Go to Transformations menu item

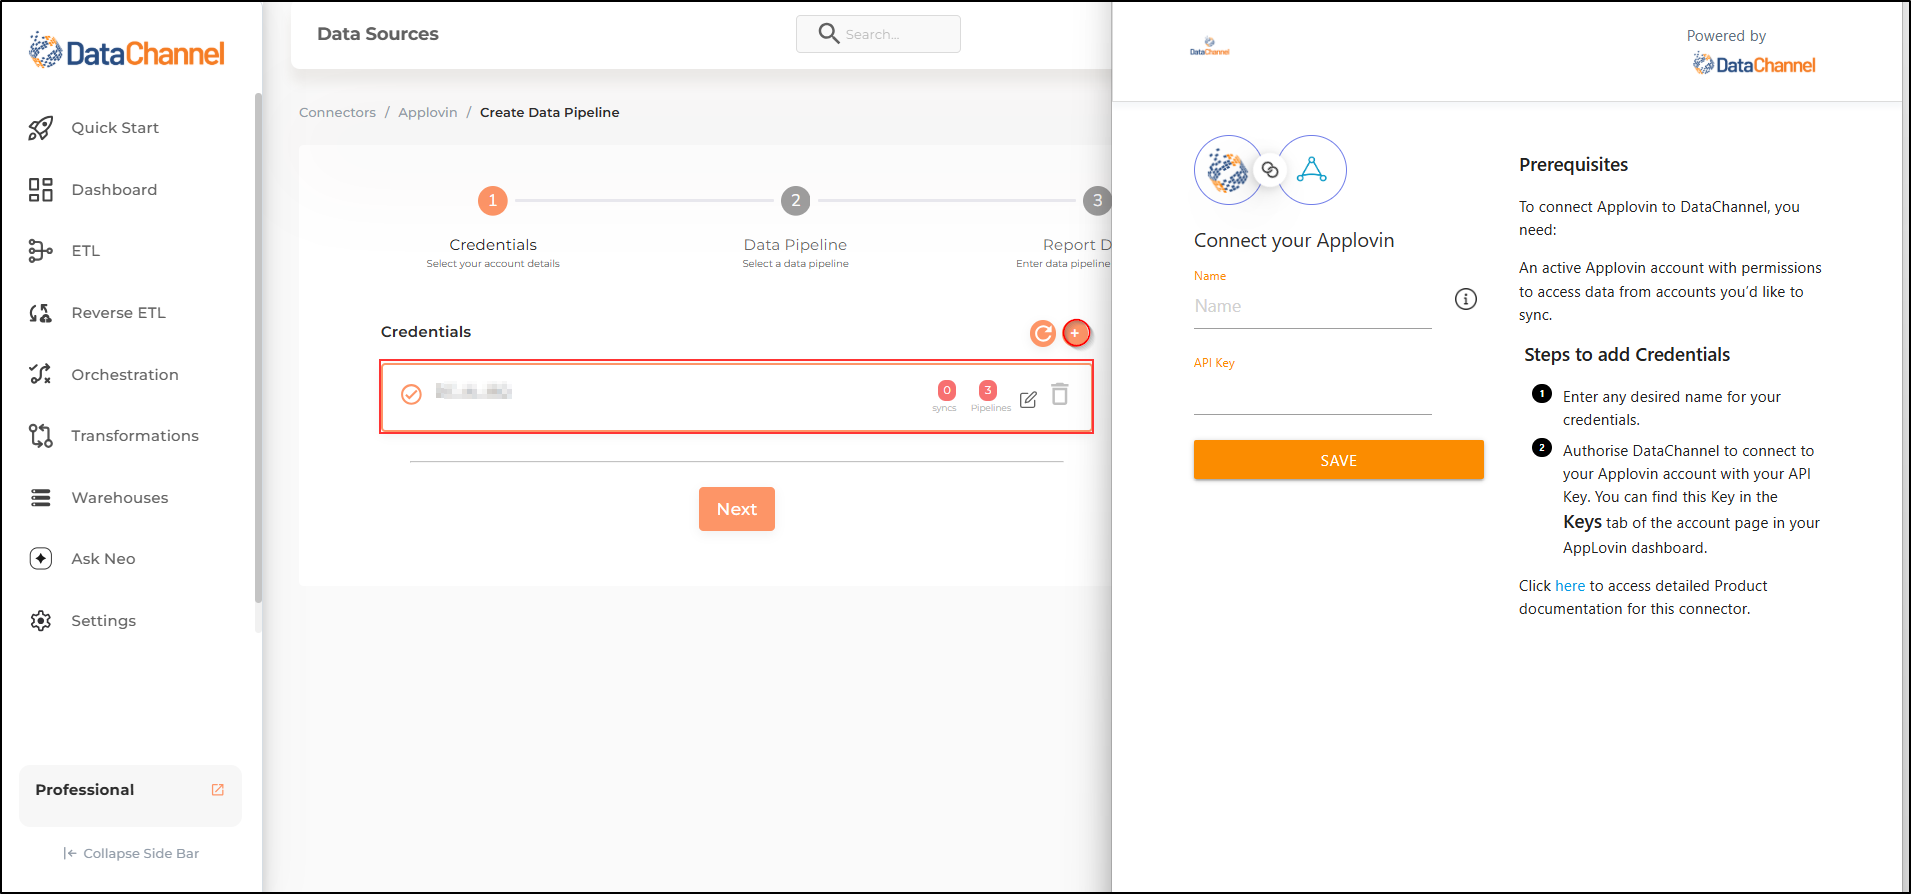click(x=135, y=436)
